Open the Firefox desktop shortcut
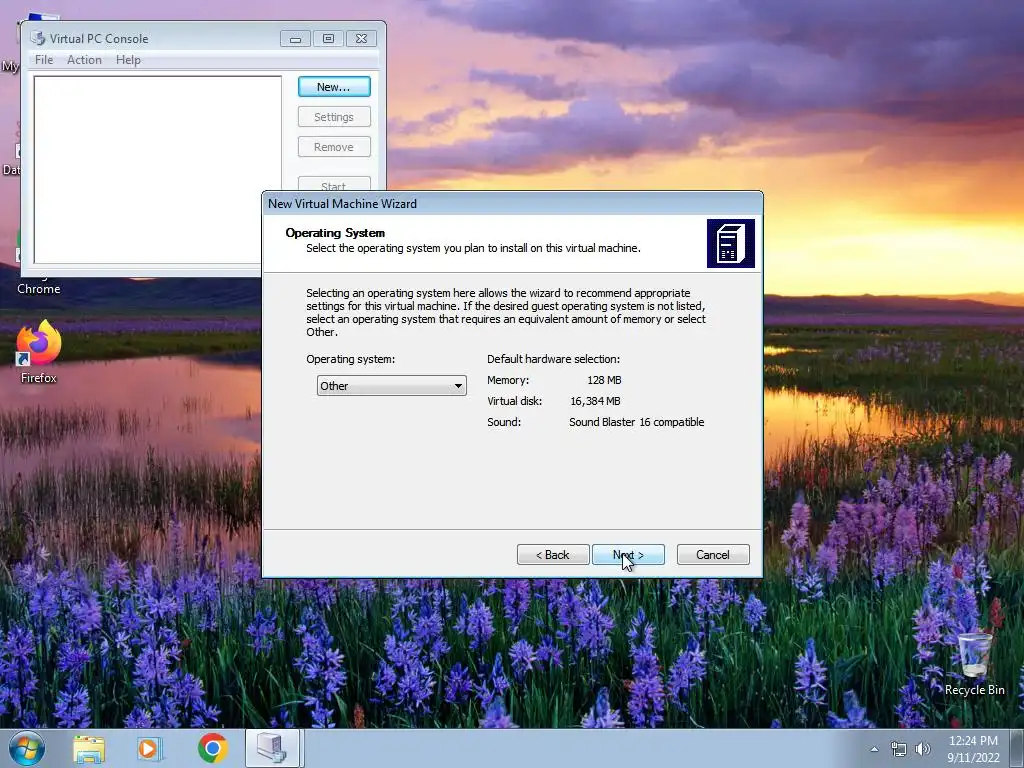This screenshot has height=768, width=1024. [x=39, y=353]
